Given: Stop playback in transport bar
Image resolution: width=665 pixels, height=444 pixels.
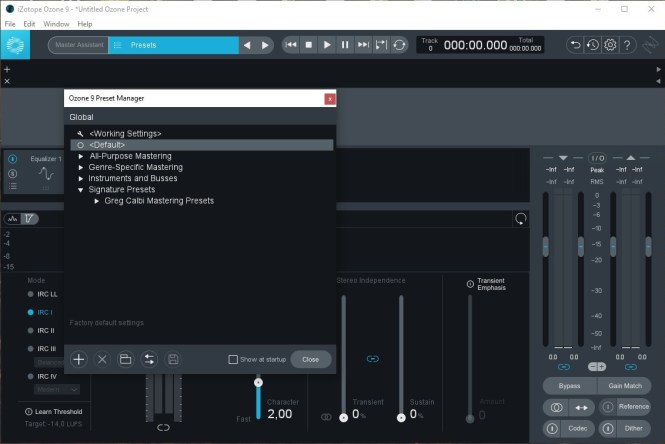Looking at the screenshot, I should click(x=309, y=45).
